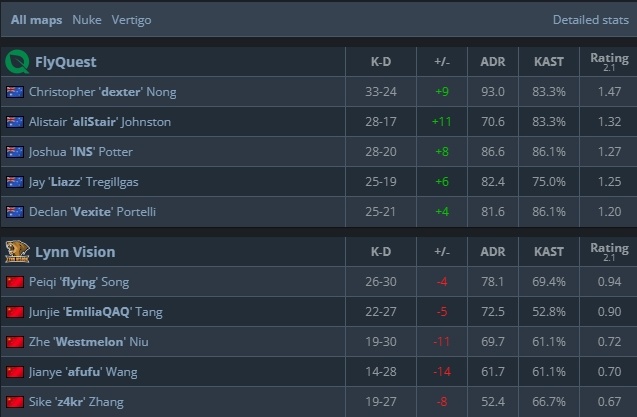This screenshot has height=417, width=637.
Task: Click the Australian flag next to Vexite
Action: click(15, 212)
